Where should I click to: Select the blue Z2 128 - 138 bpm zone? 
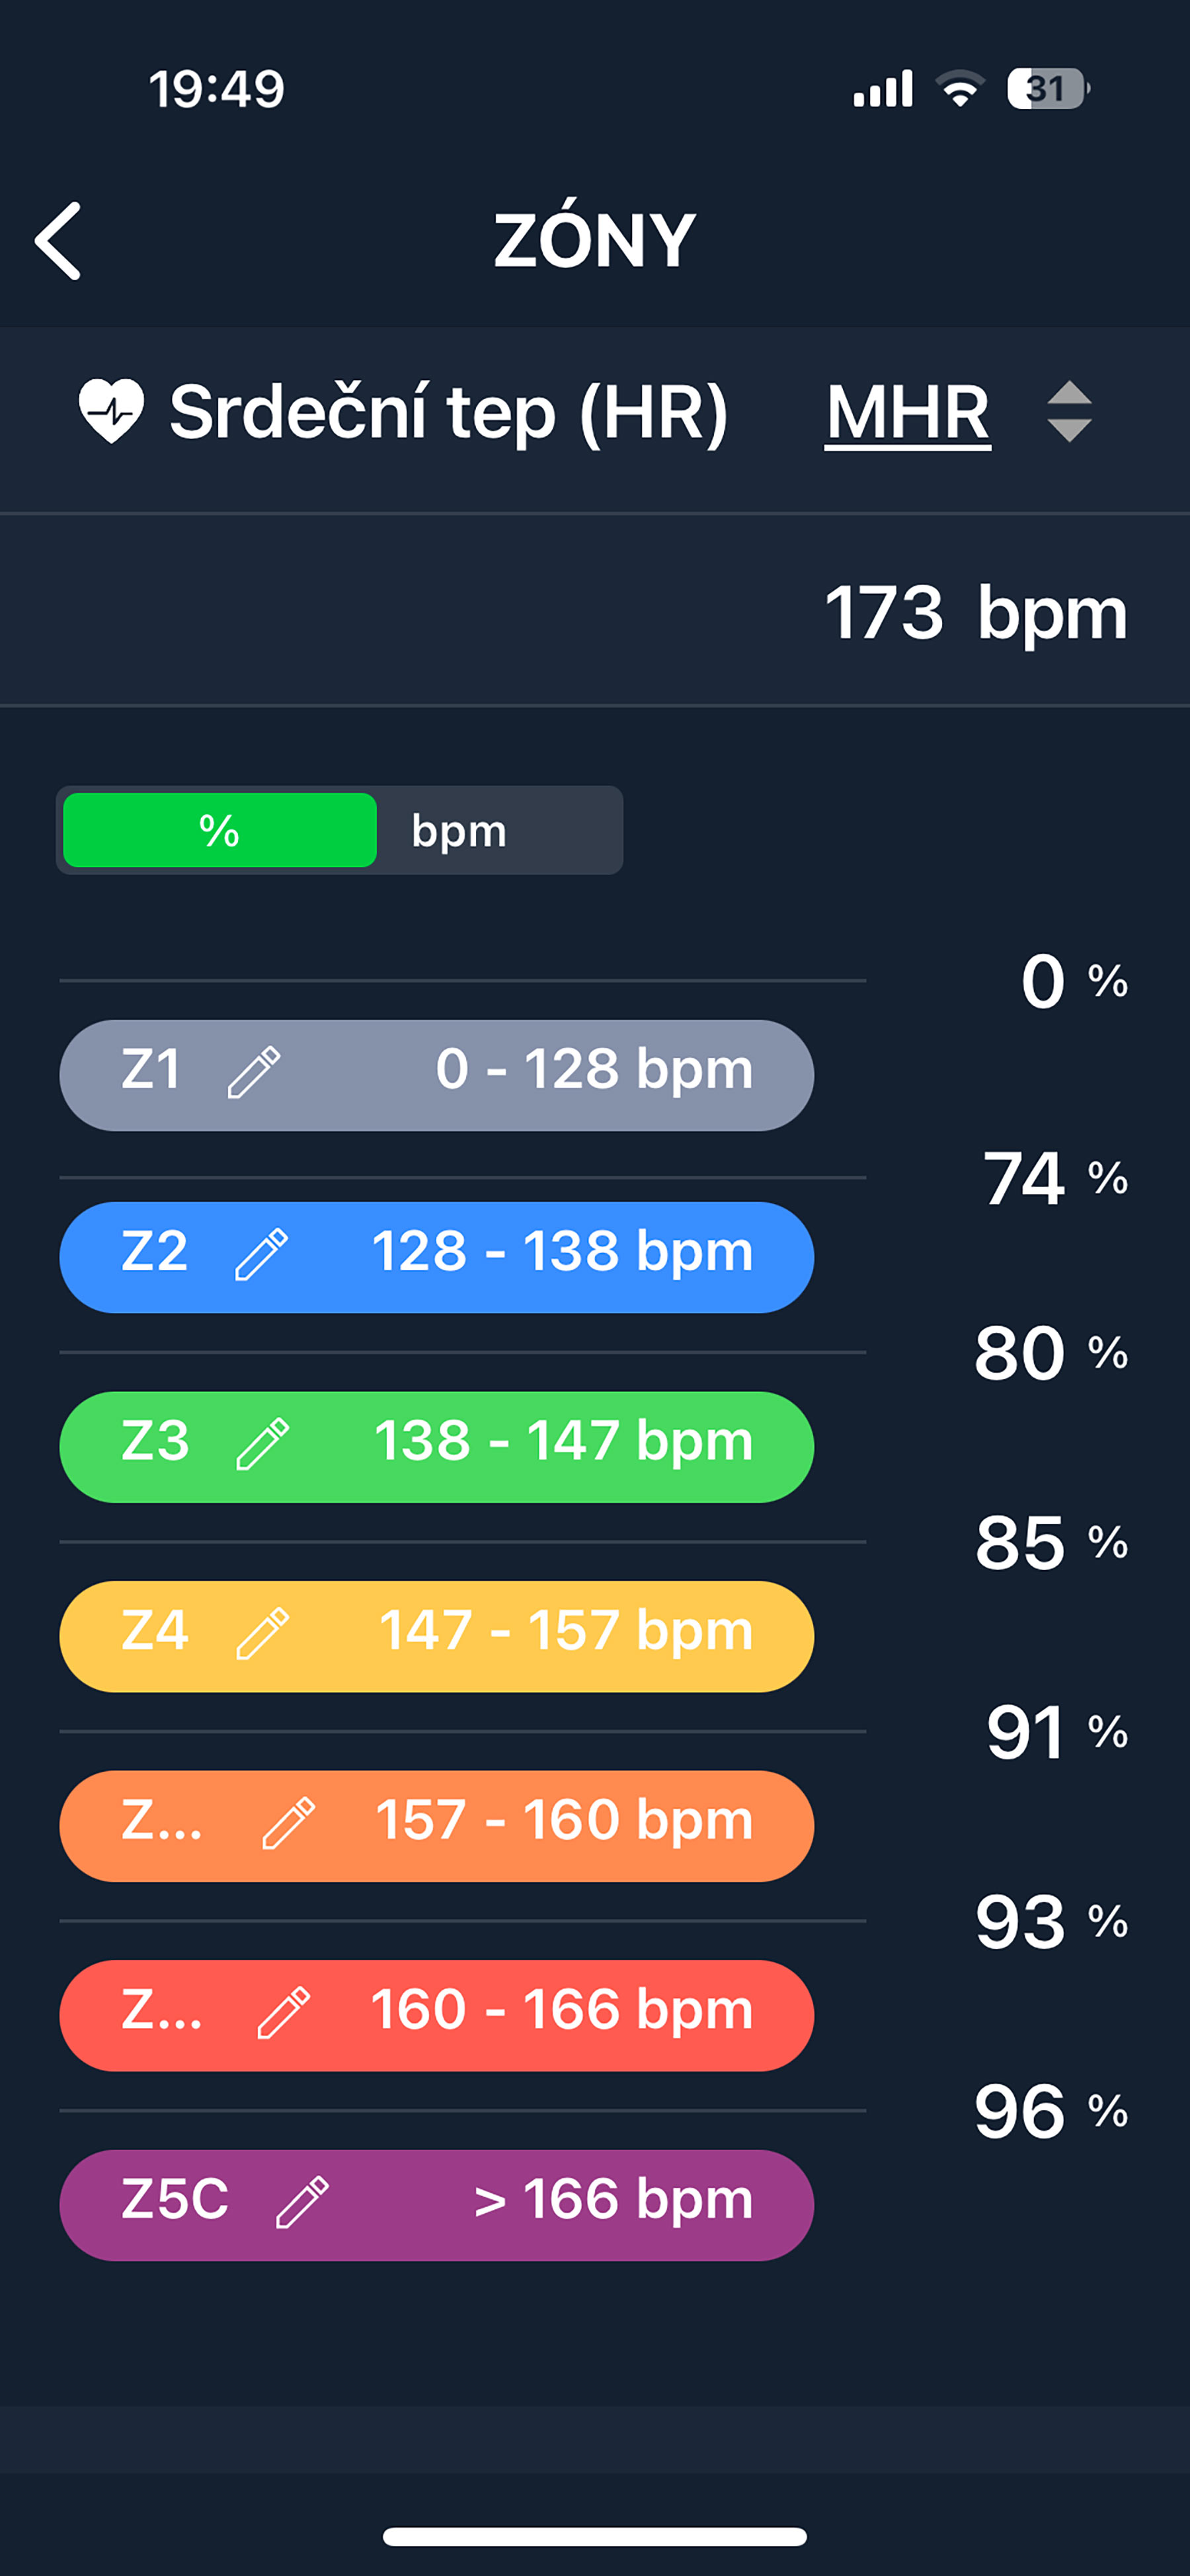[x=560, y=1257]
